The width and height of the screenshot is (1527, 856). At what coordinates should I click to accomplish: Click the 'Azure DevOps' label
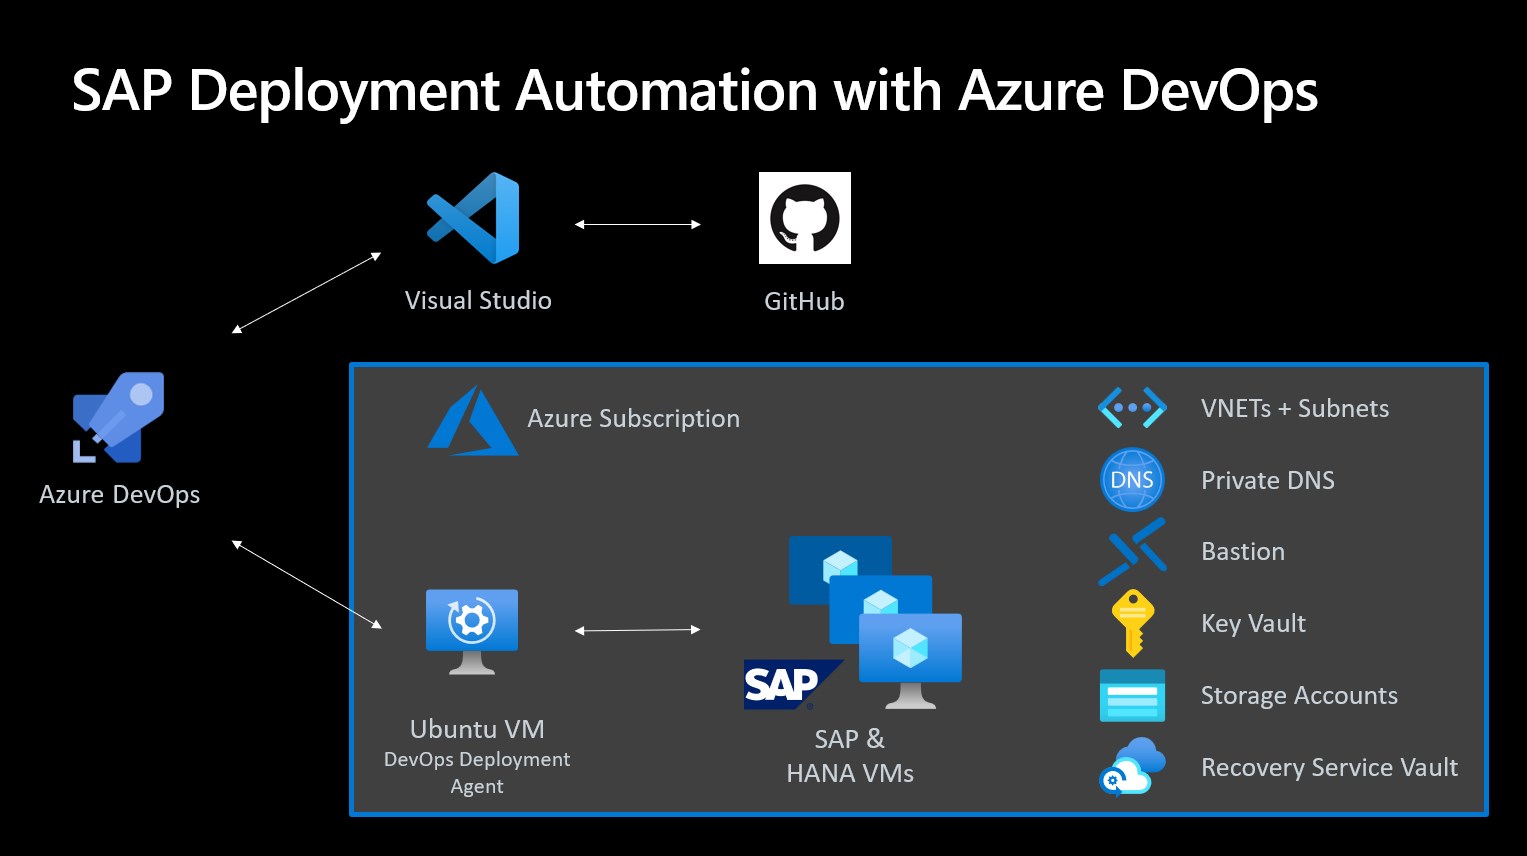point(119,495)
